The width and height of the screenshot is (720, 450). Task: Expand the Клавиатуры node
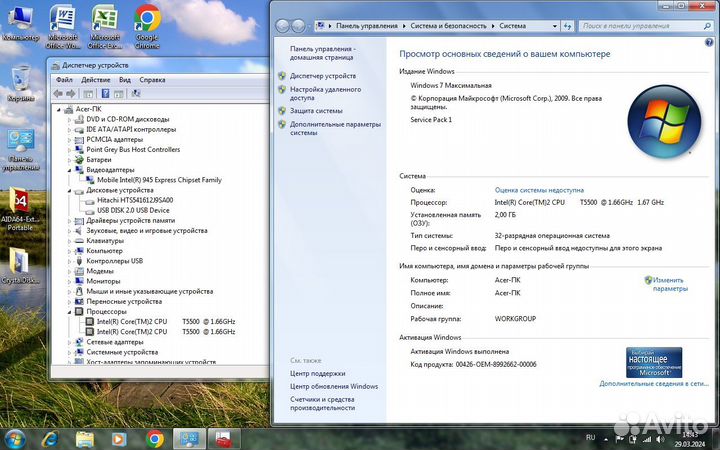[70, 241]
